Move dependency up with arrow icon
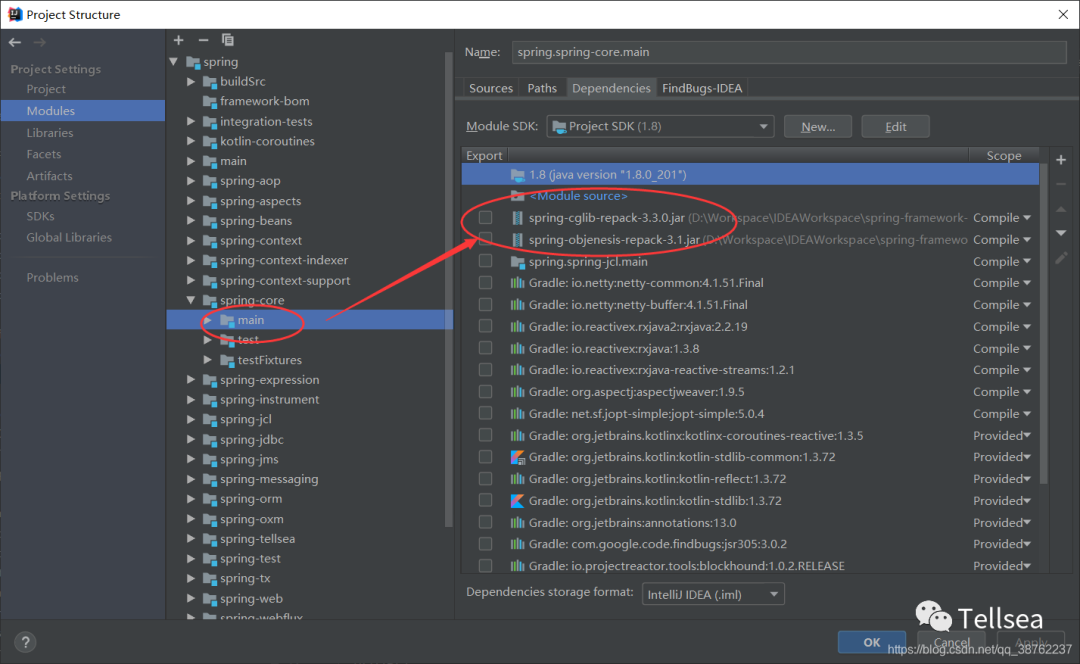The height and width of the screenshot is (664, 1080). click(x=1061, y=209)
